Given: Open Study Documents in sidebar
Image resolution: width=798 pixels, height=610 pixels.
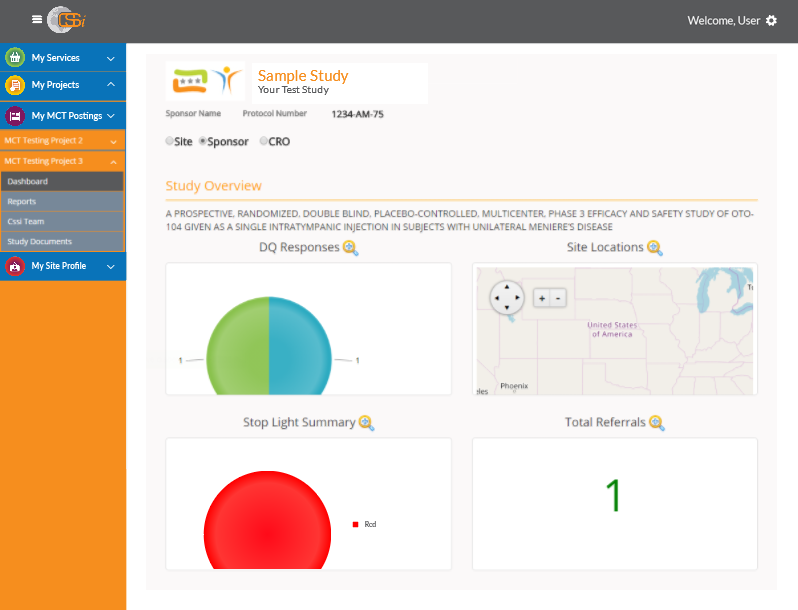Looking at the screenshot, I should [63, 242].
